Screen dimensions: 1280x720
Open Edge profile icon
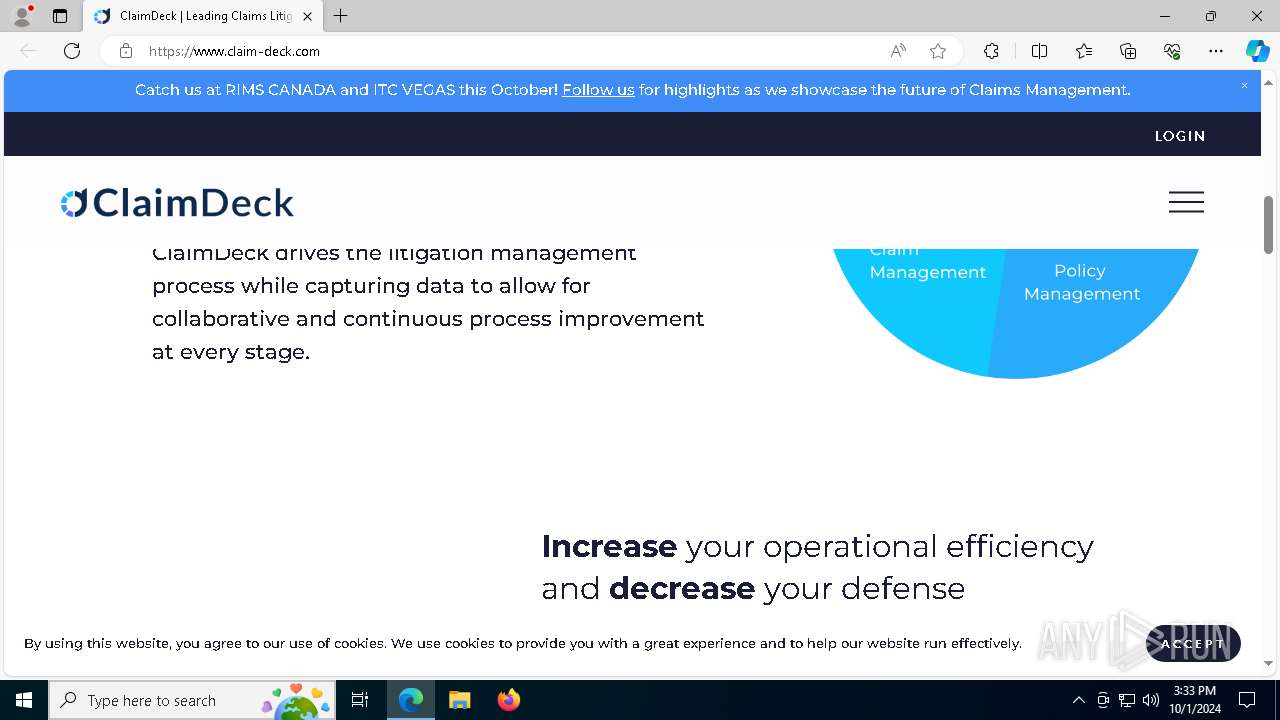point(22,16)
